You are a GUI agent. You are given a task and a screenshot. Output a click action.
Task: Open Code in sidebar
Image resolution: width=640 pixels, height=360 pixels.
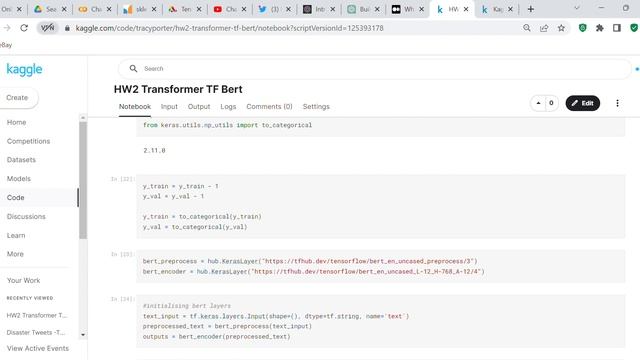[x=16, y=197]
